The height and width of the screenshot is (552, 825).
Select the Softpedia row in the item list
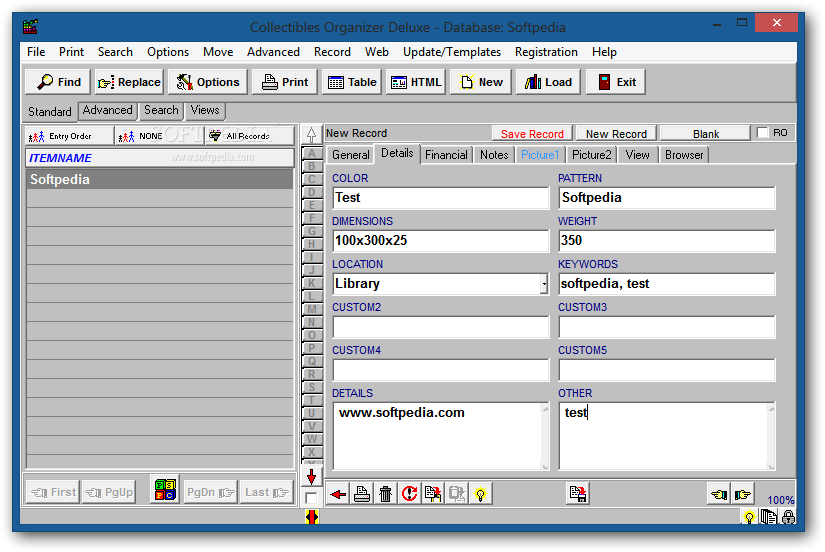coord(159,179)
